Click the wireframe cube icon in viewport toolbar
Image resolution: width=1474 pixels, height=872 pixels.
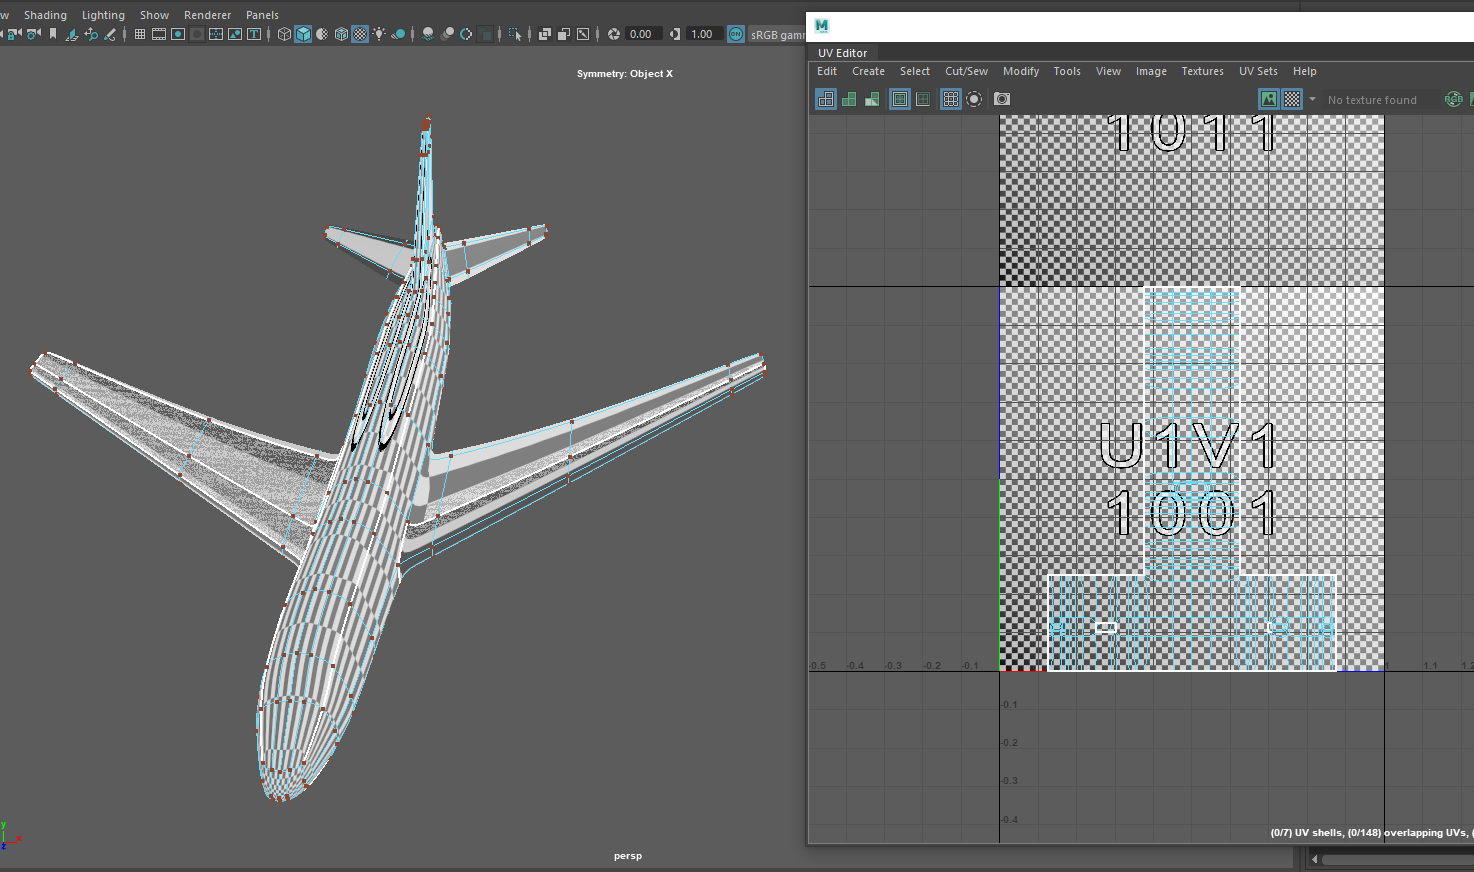coord(284,34)
